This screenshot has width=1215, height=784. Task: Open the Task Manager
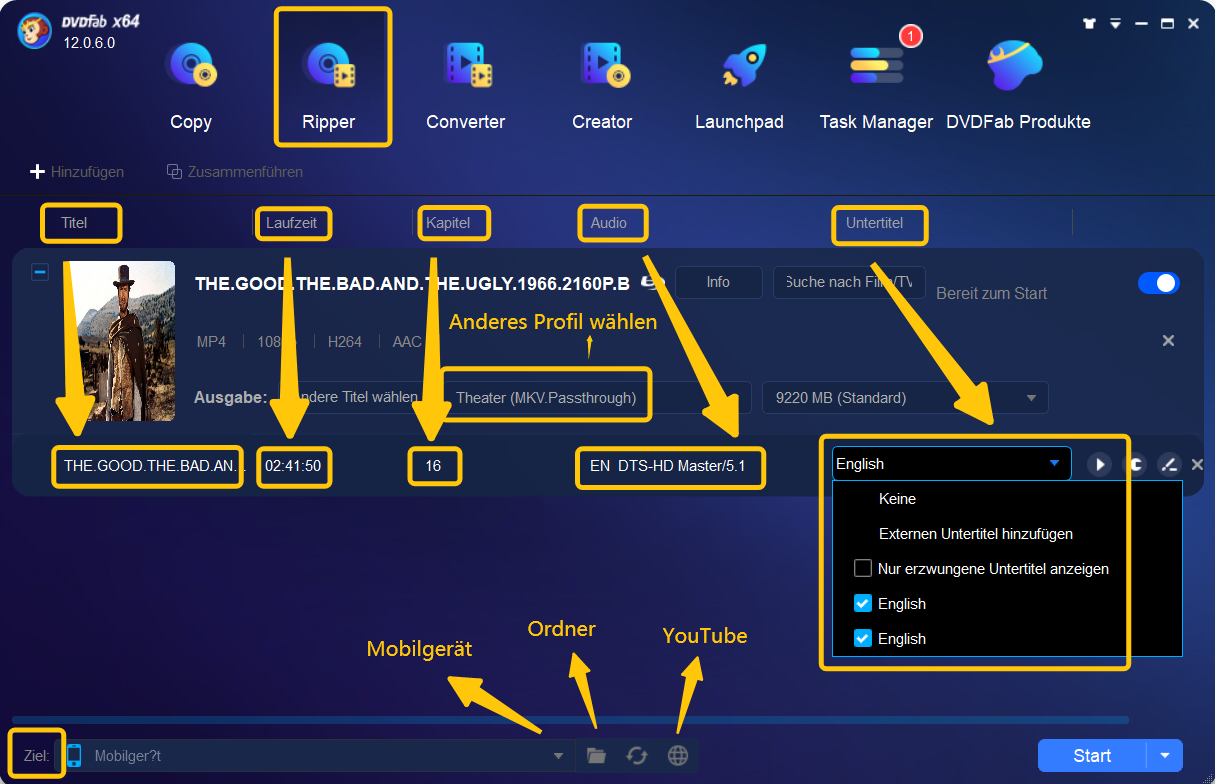point(876,85)
